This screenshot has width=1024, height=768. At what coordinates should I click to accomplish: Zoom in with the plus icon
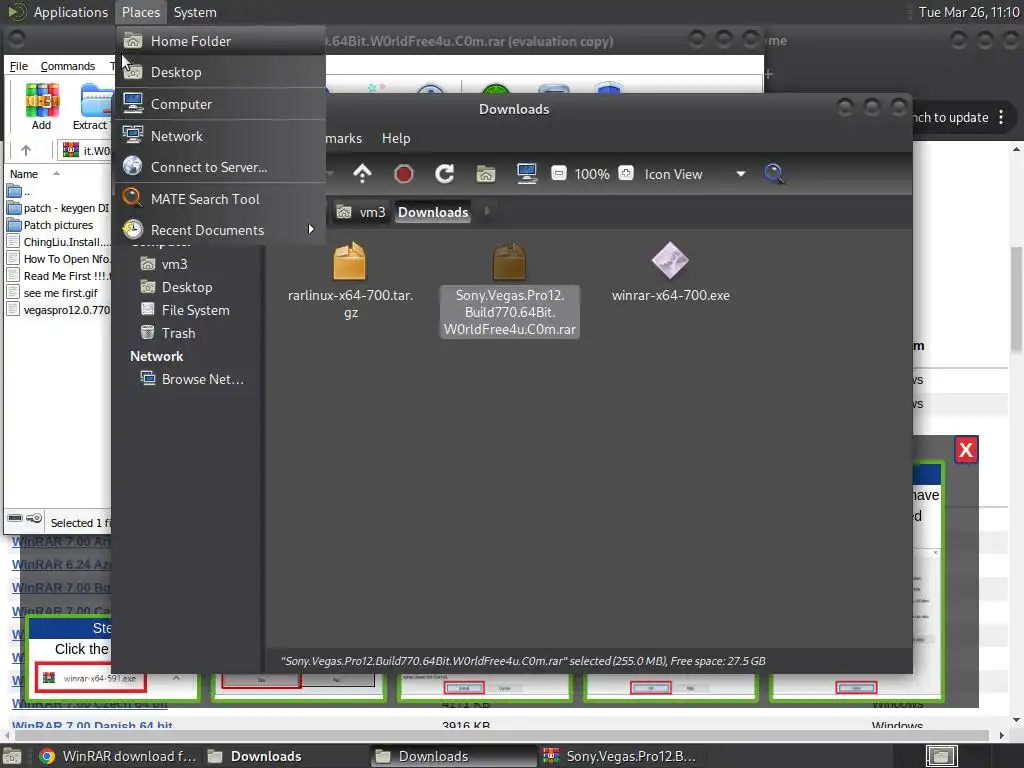click(626, 174)
